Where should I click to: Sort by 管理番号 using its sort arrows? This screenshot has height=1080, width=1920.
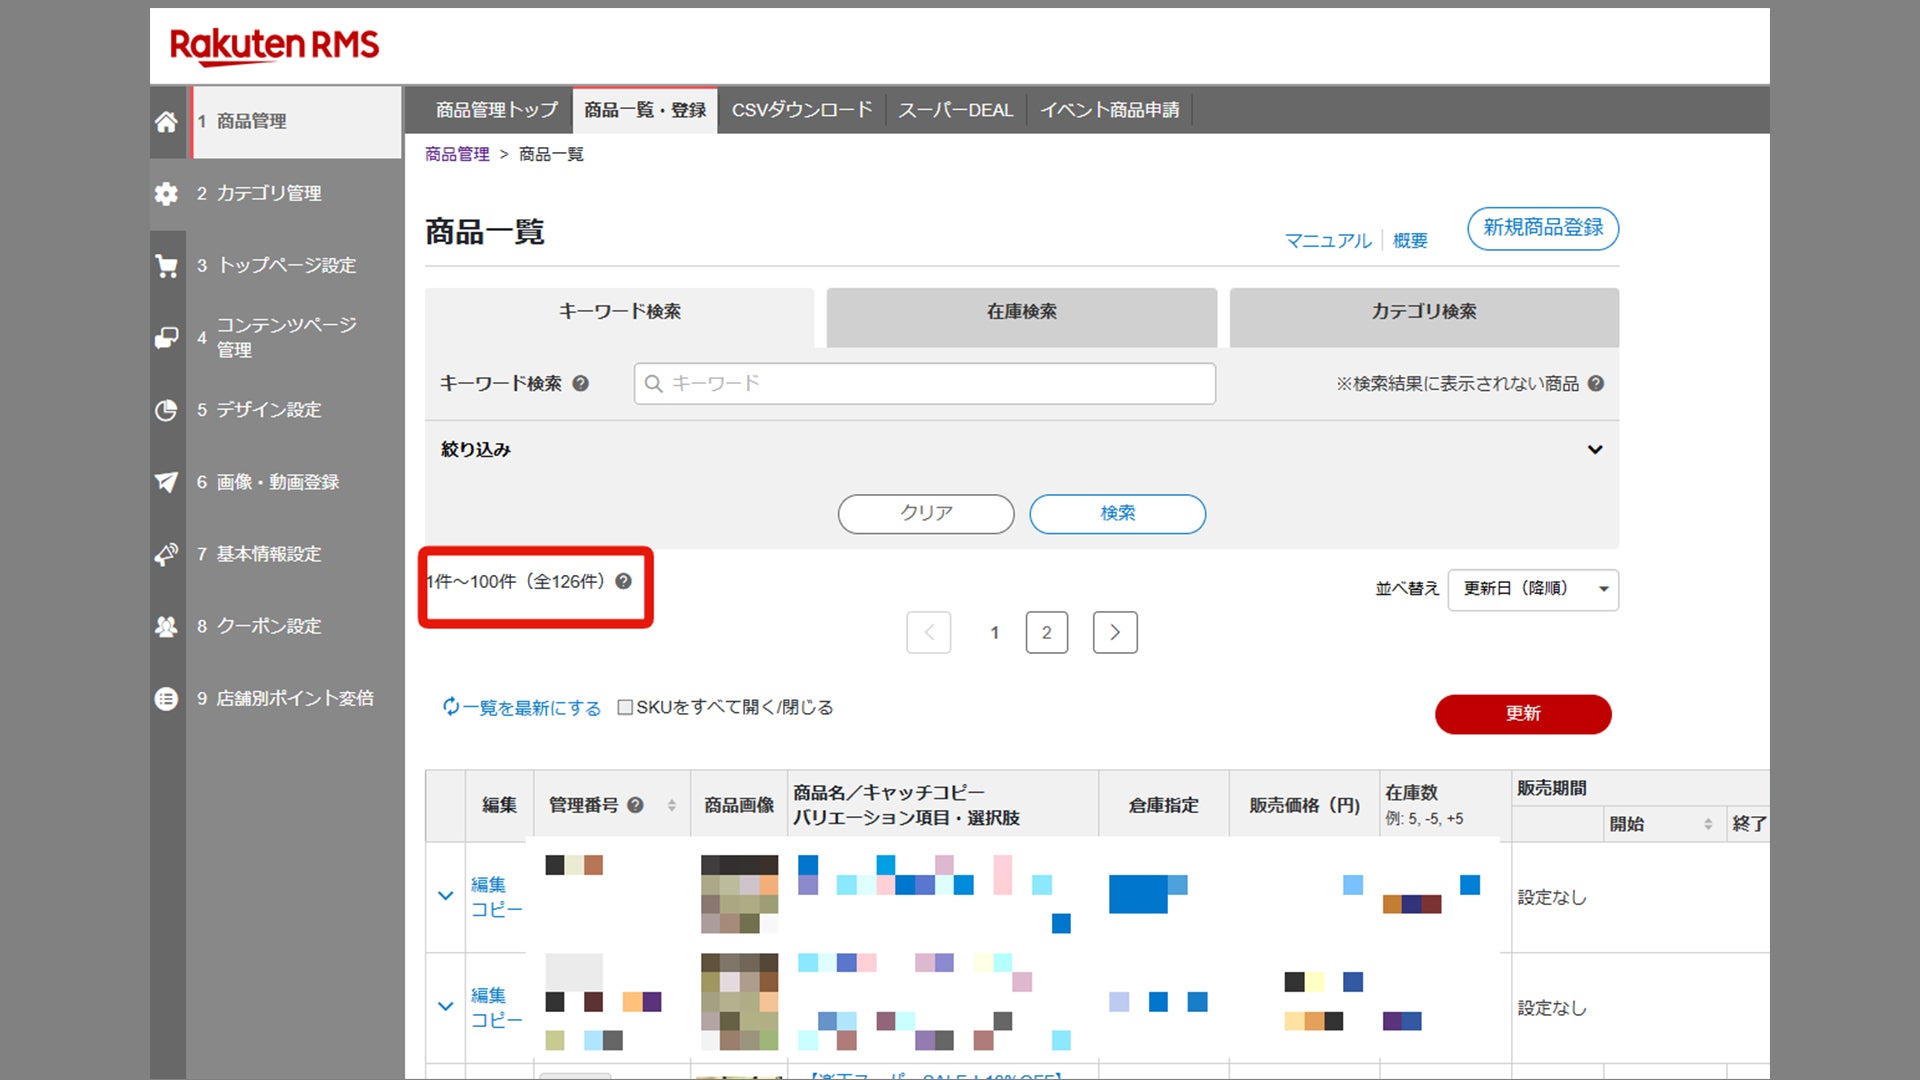pos(672,805)
